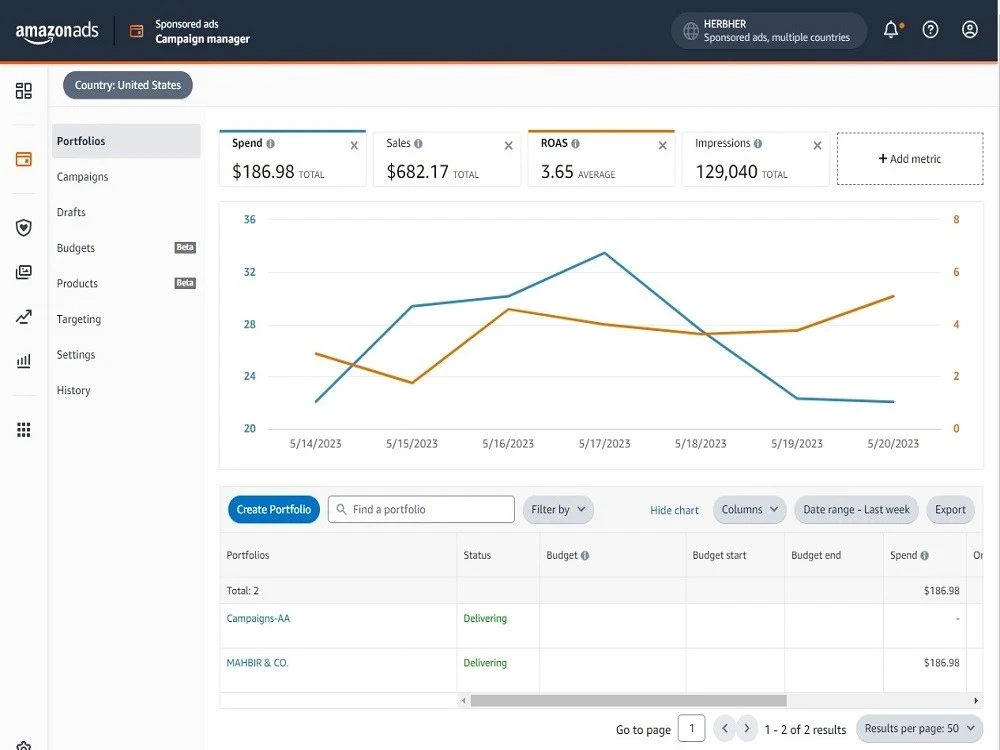Click the info icon next to ROAS metric
Image resolution: width=1000 pixels, height=750 pixels.
click(x=575, y=143)
